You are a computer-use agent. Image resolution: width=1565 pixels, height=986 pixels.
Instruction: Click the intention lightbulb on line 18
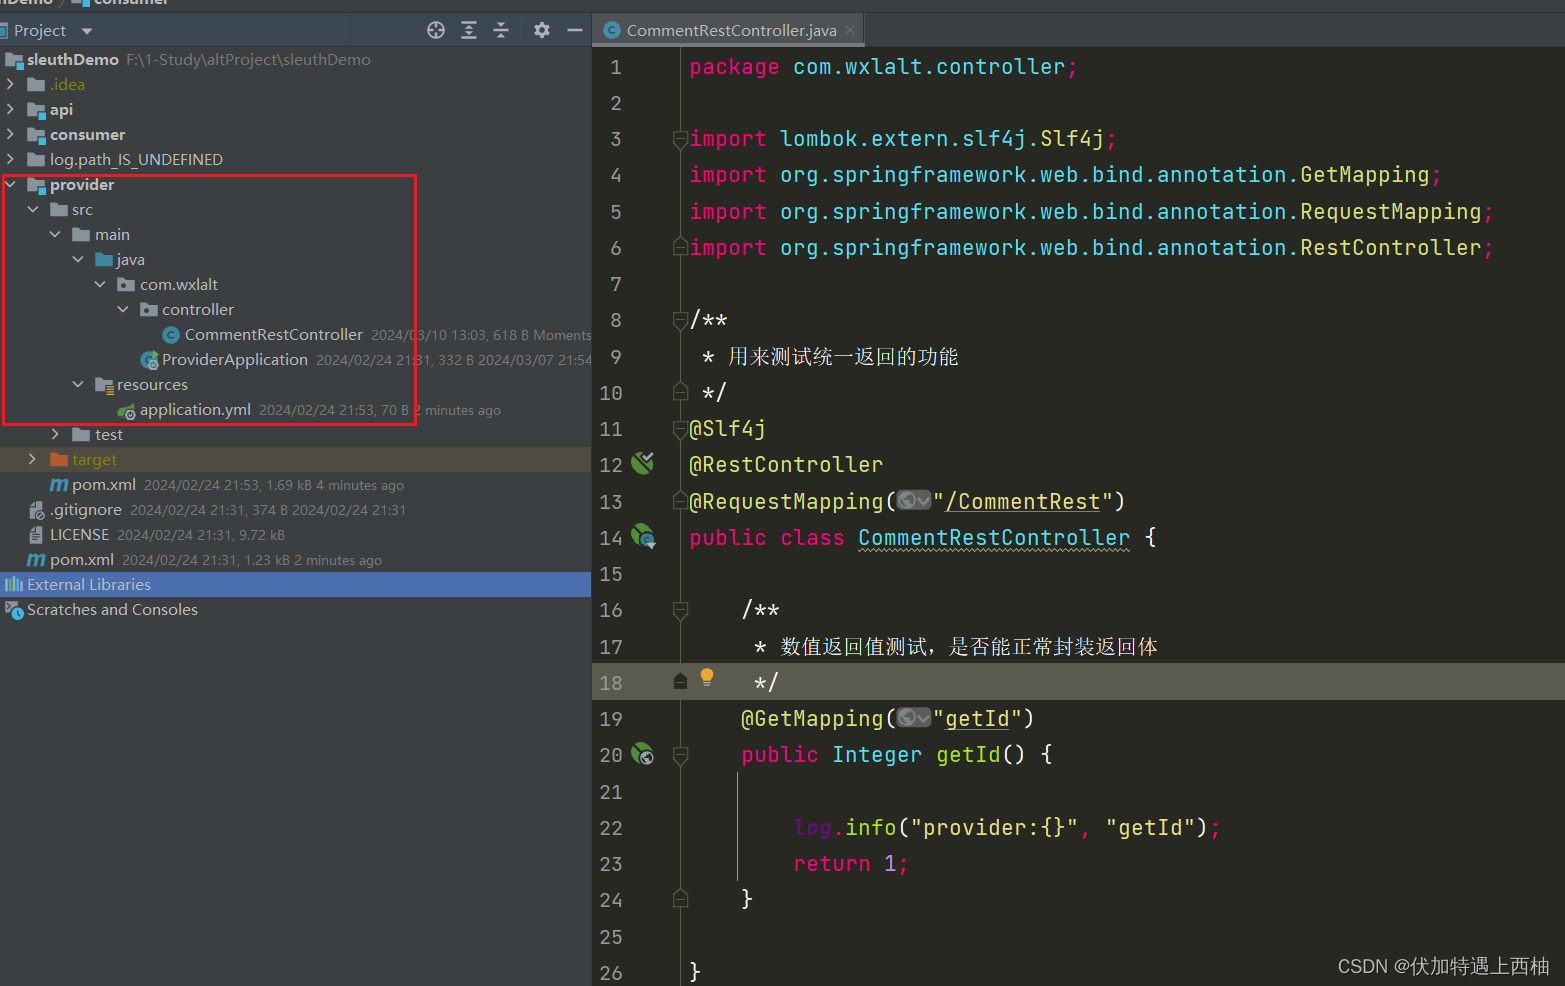707,679
